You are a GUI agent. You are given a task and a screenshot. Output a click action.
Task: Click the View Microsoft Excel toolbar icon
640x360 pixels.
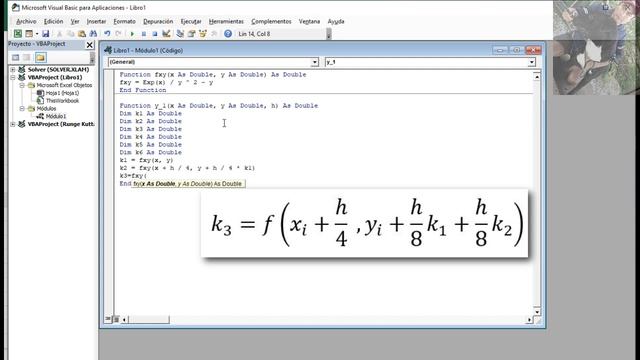pos(18,34)
